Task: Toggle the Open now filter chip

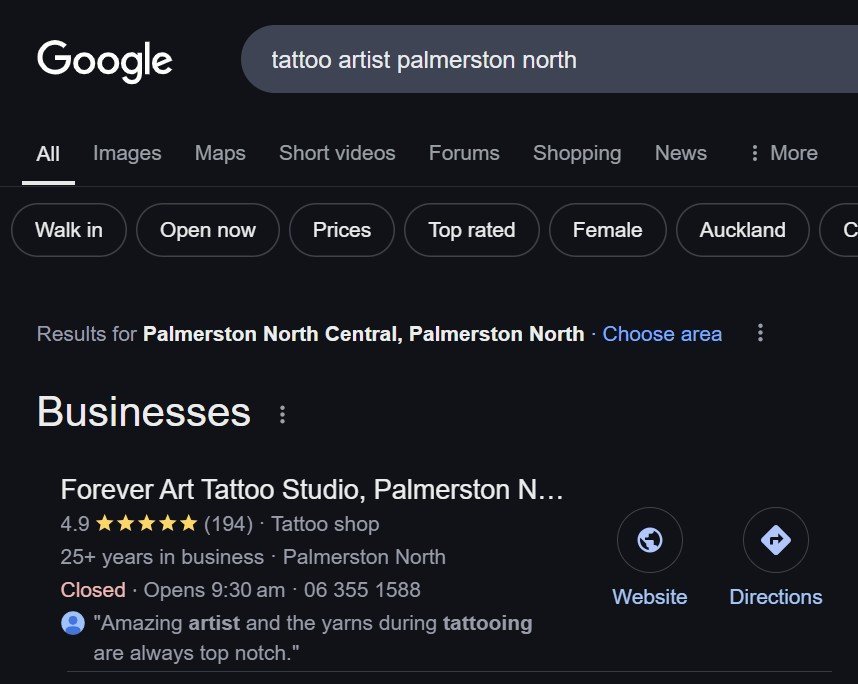Action: coord(208,230)
